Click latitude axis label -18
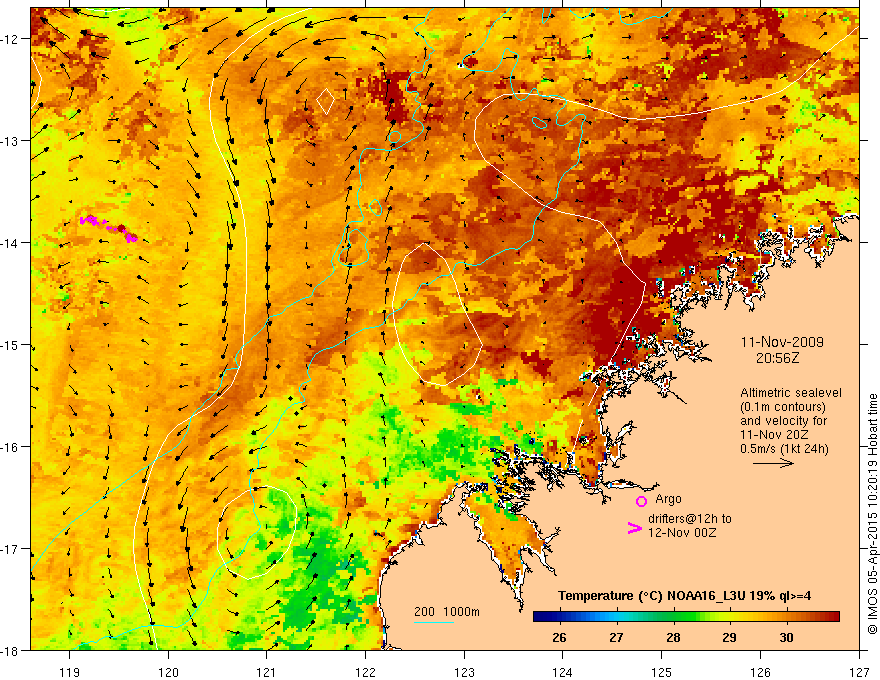 [x=10, y=651]
